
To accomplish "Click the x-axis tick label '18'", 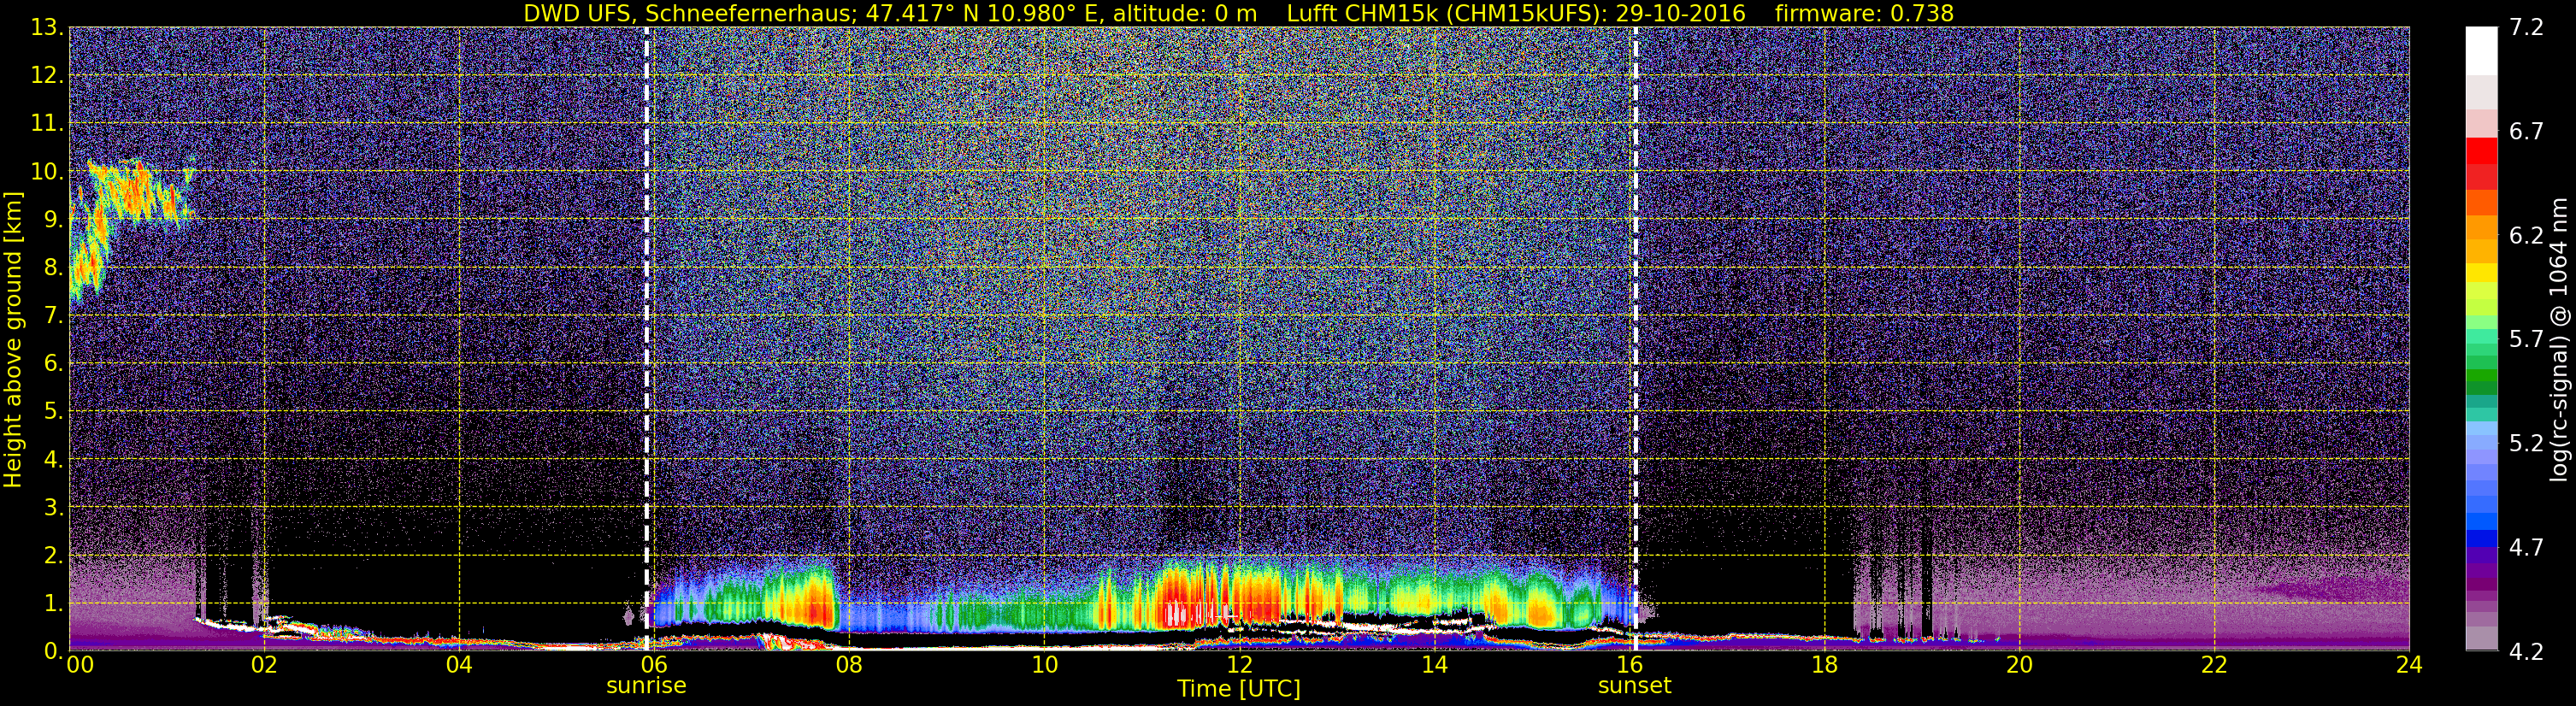I will coord(1824,665).
